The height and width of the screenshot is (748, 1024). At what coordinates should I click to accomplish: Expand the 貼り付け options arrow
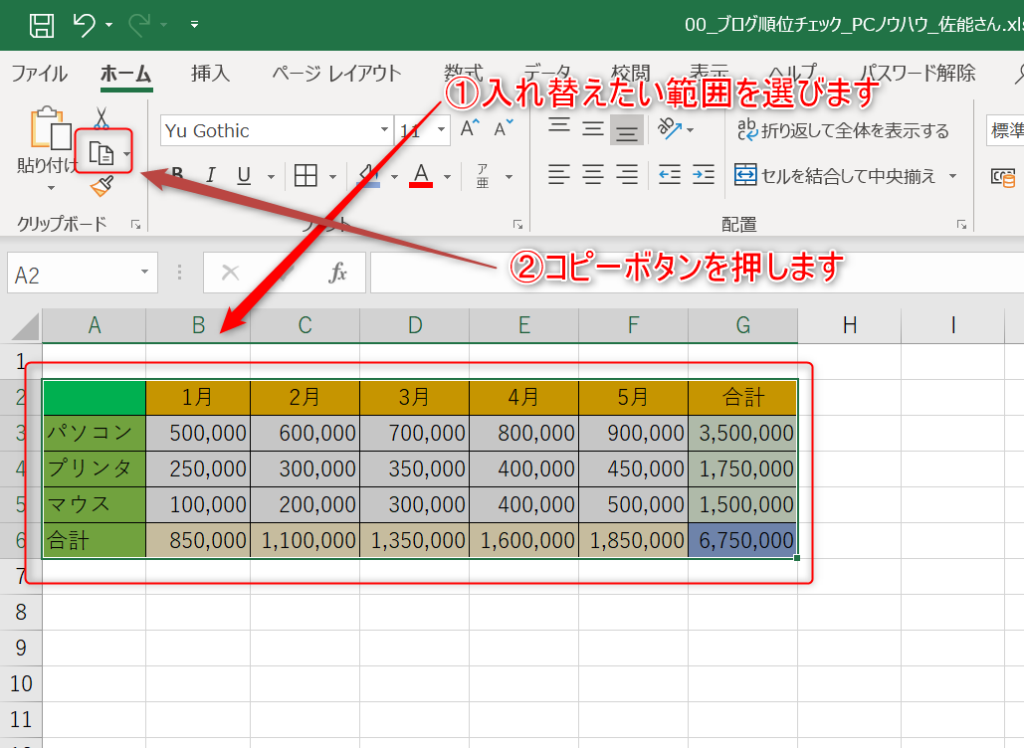coord(51,188)
